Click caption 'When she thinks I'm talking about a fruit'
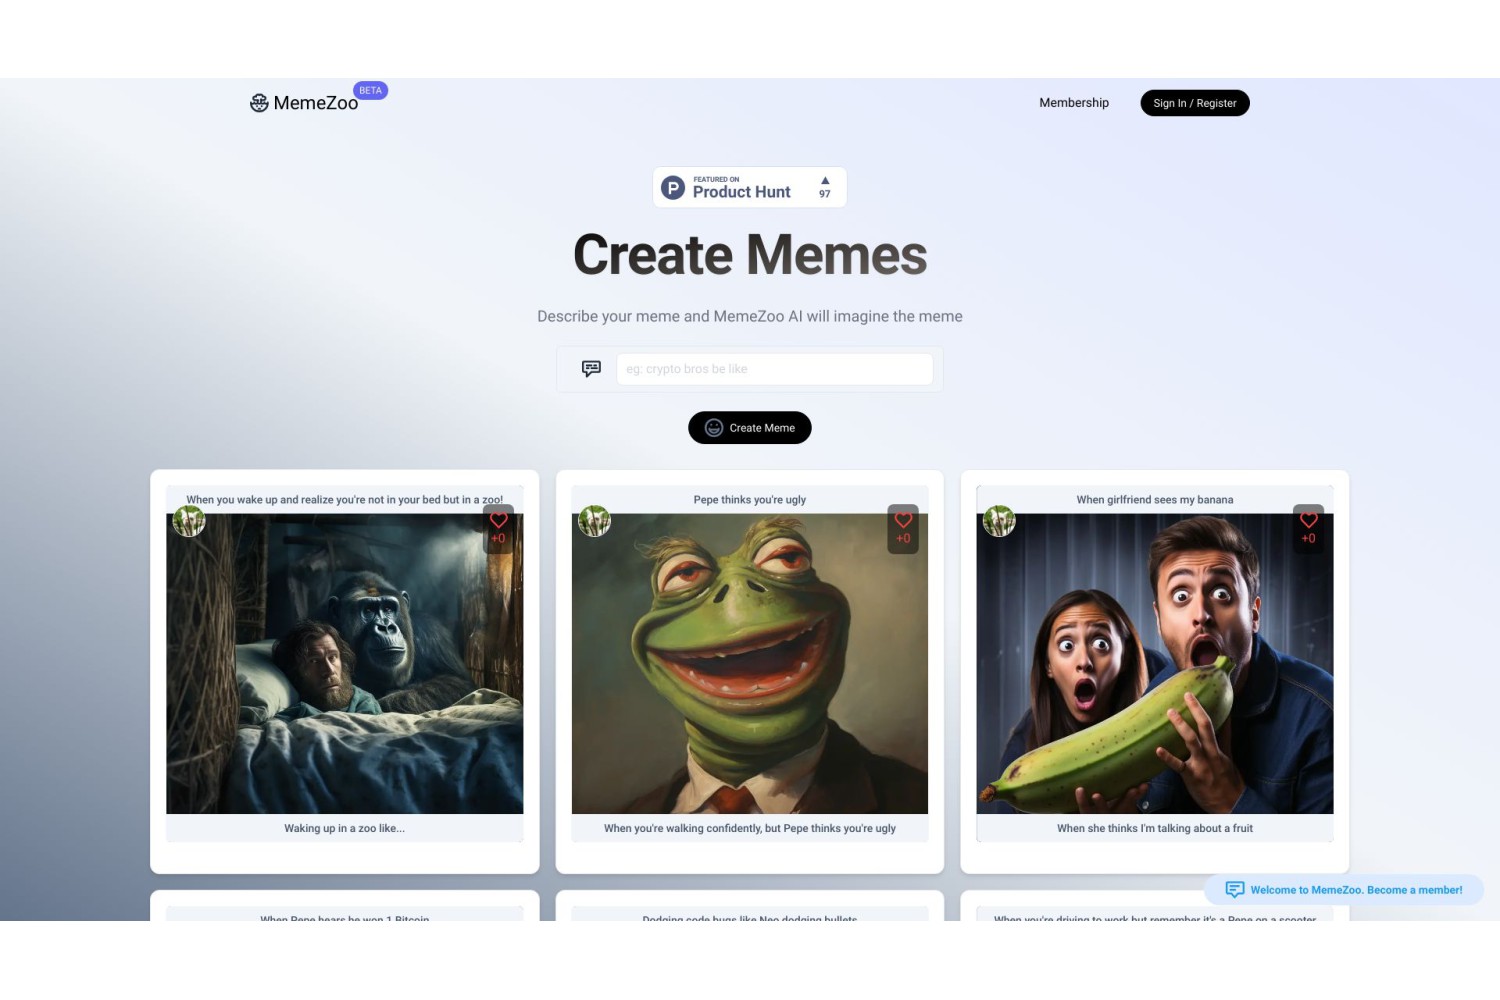Screen dimensions: 1500x1000 click(x=1155, y=828)
